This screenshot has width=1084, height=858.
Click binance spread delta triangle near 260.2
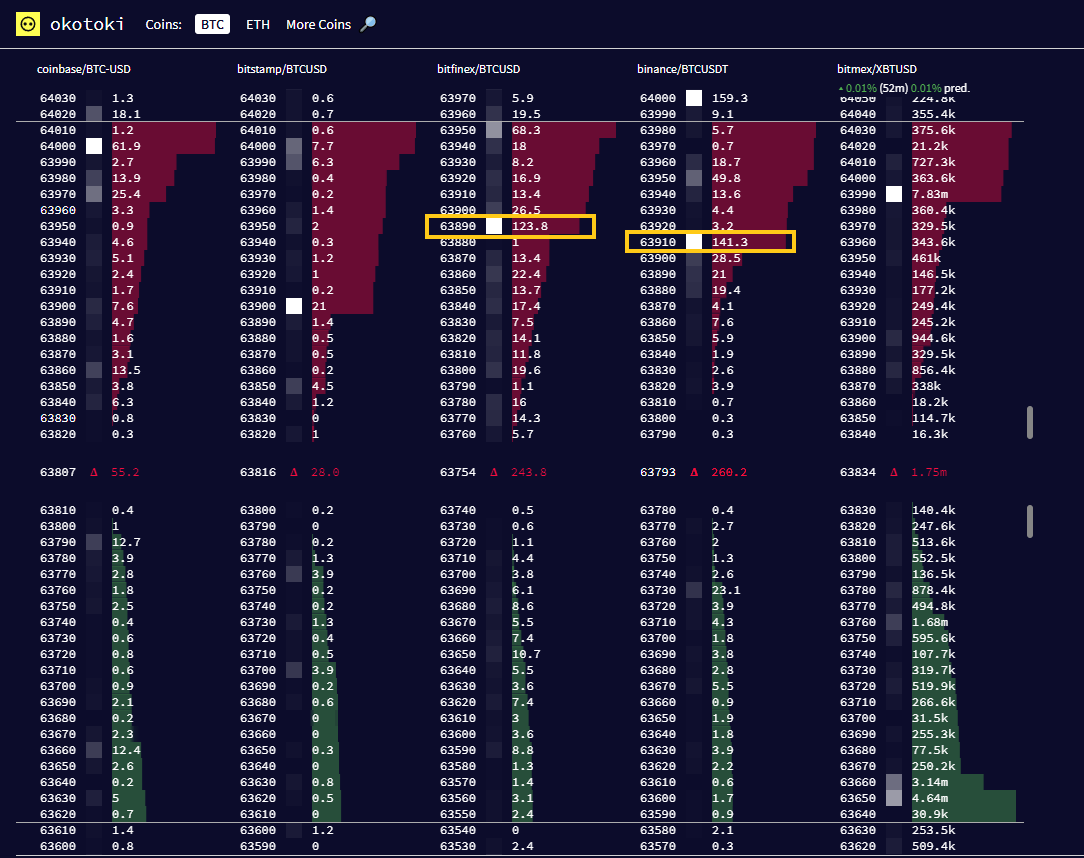pyautogui.click(x=694, y=472)
